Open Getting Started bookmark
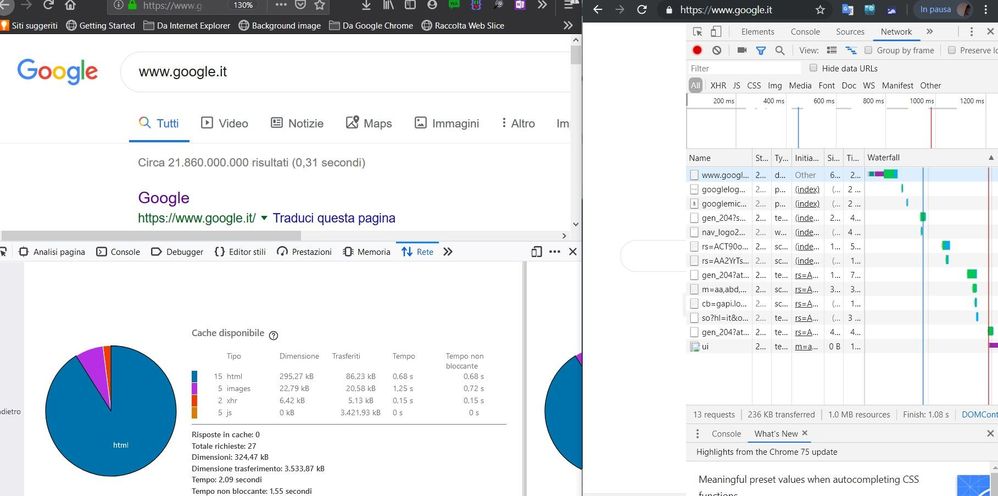Viewport: 998px width, 496px height. click(x=101, y=25)
